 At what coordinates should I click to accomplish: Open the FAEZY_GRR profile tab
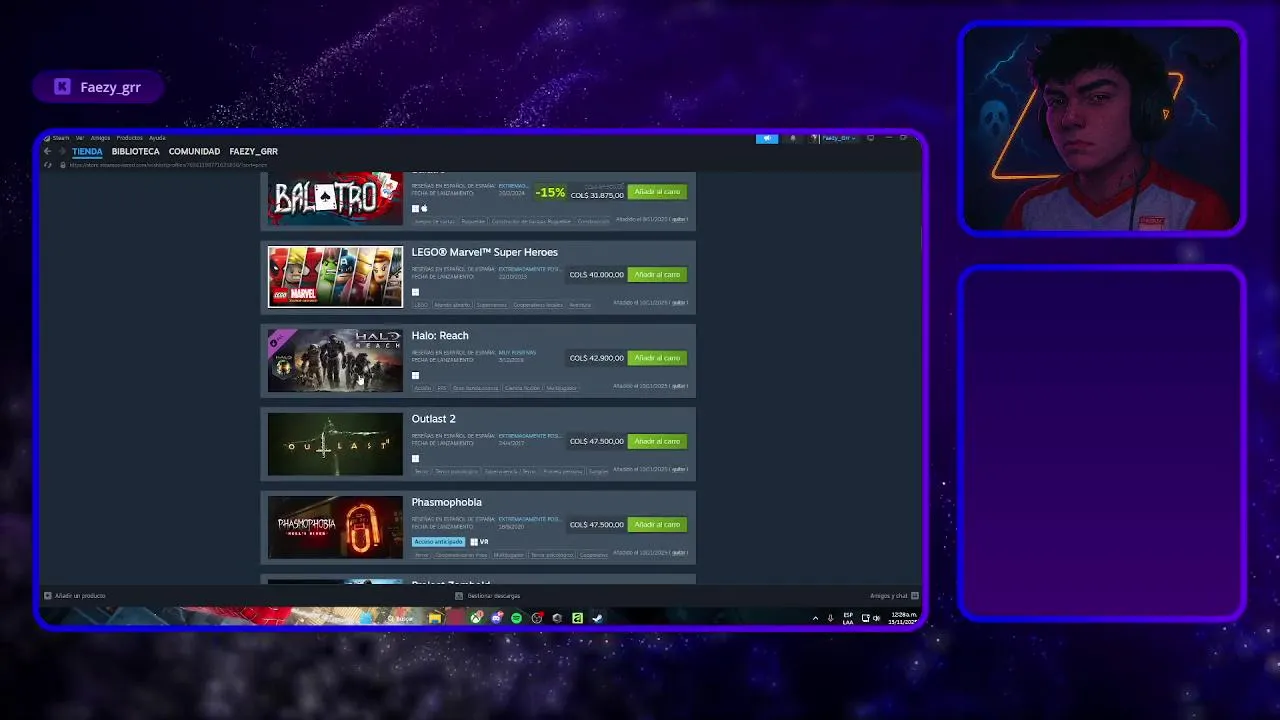point(253,152)
